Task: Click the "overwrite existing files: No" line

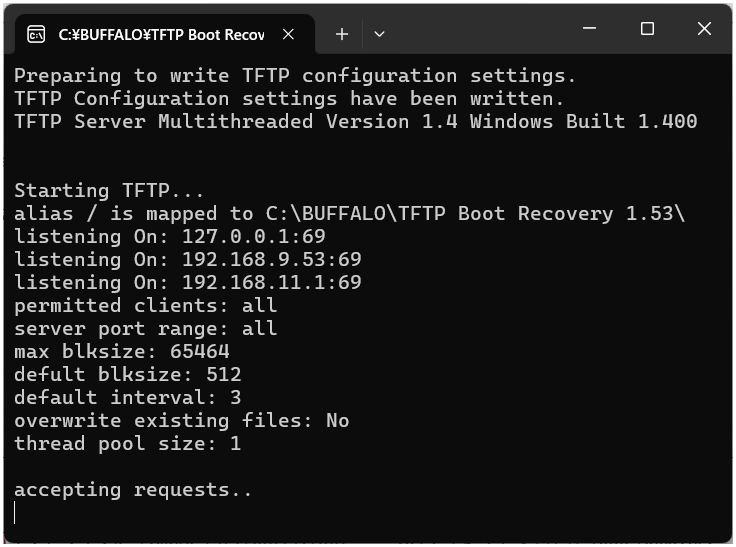Action: pyautogui.click(x=182, y=421)
